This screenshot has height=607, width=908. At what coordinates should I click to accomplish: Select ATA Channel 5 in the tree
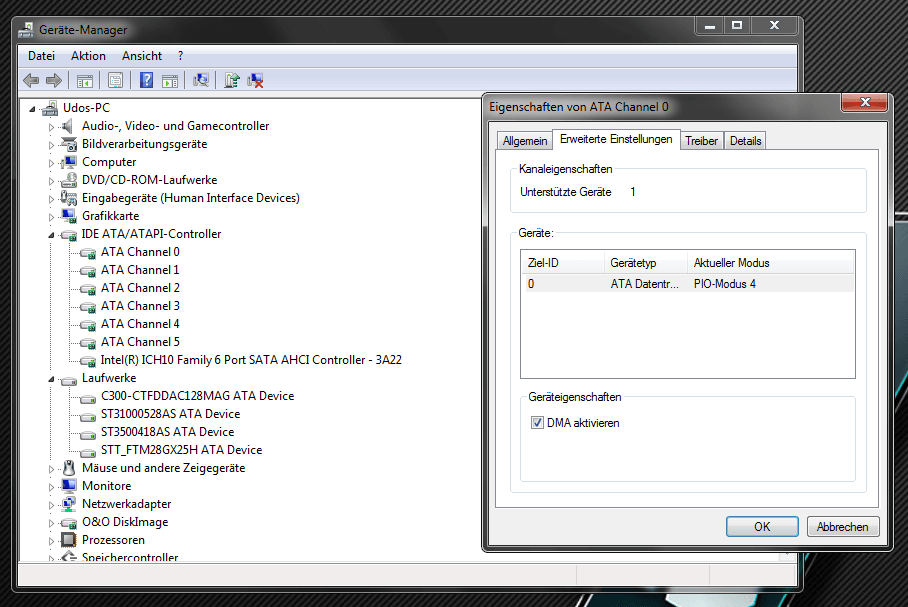click(x=140, y=342)
